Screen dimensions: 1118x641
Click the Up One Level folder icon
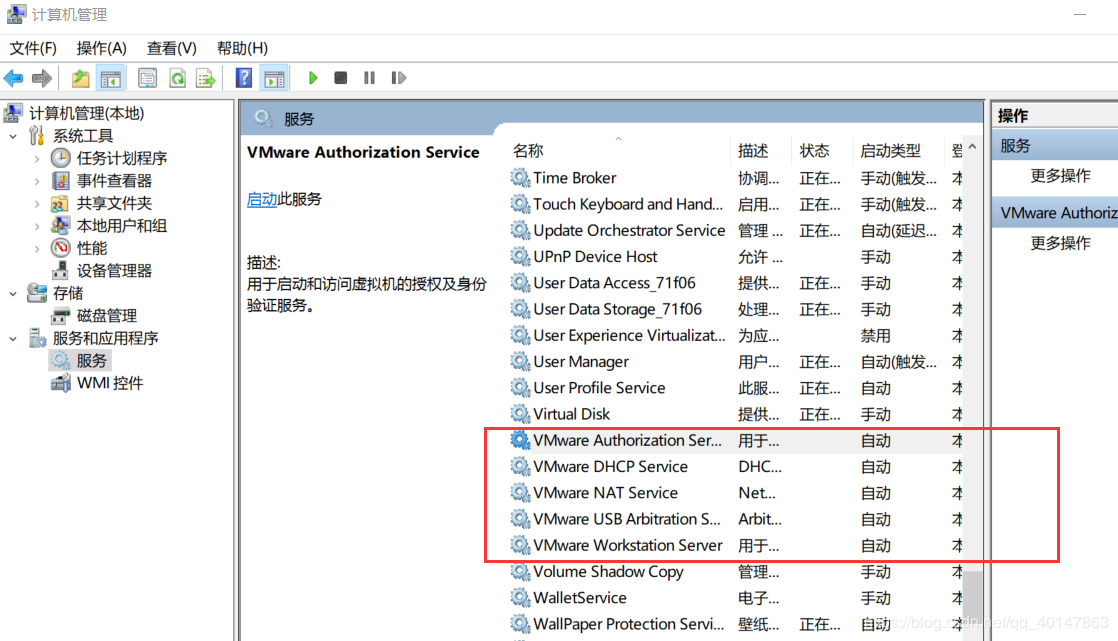(81, 78)
